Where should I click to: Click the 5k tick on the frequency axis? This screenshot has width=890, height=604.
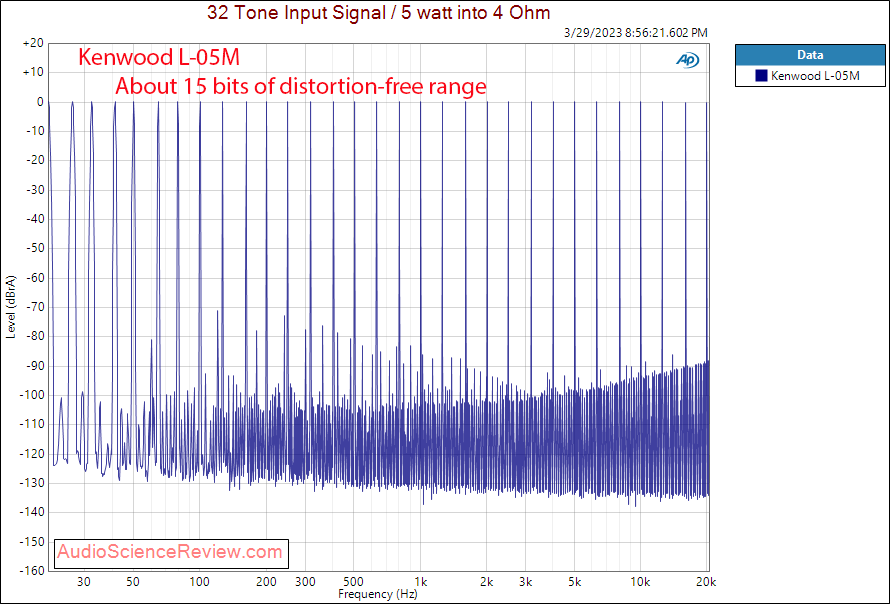(574, 582)
